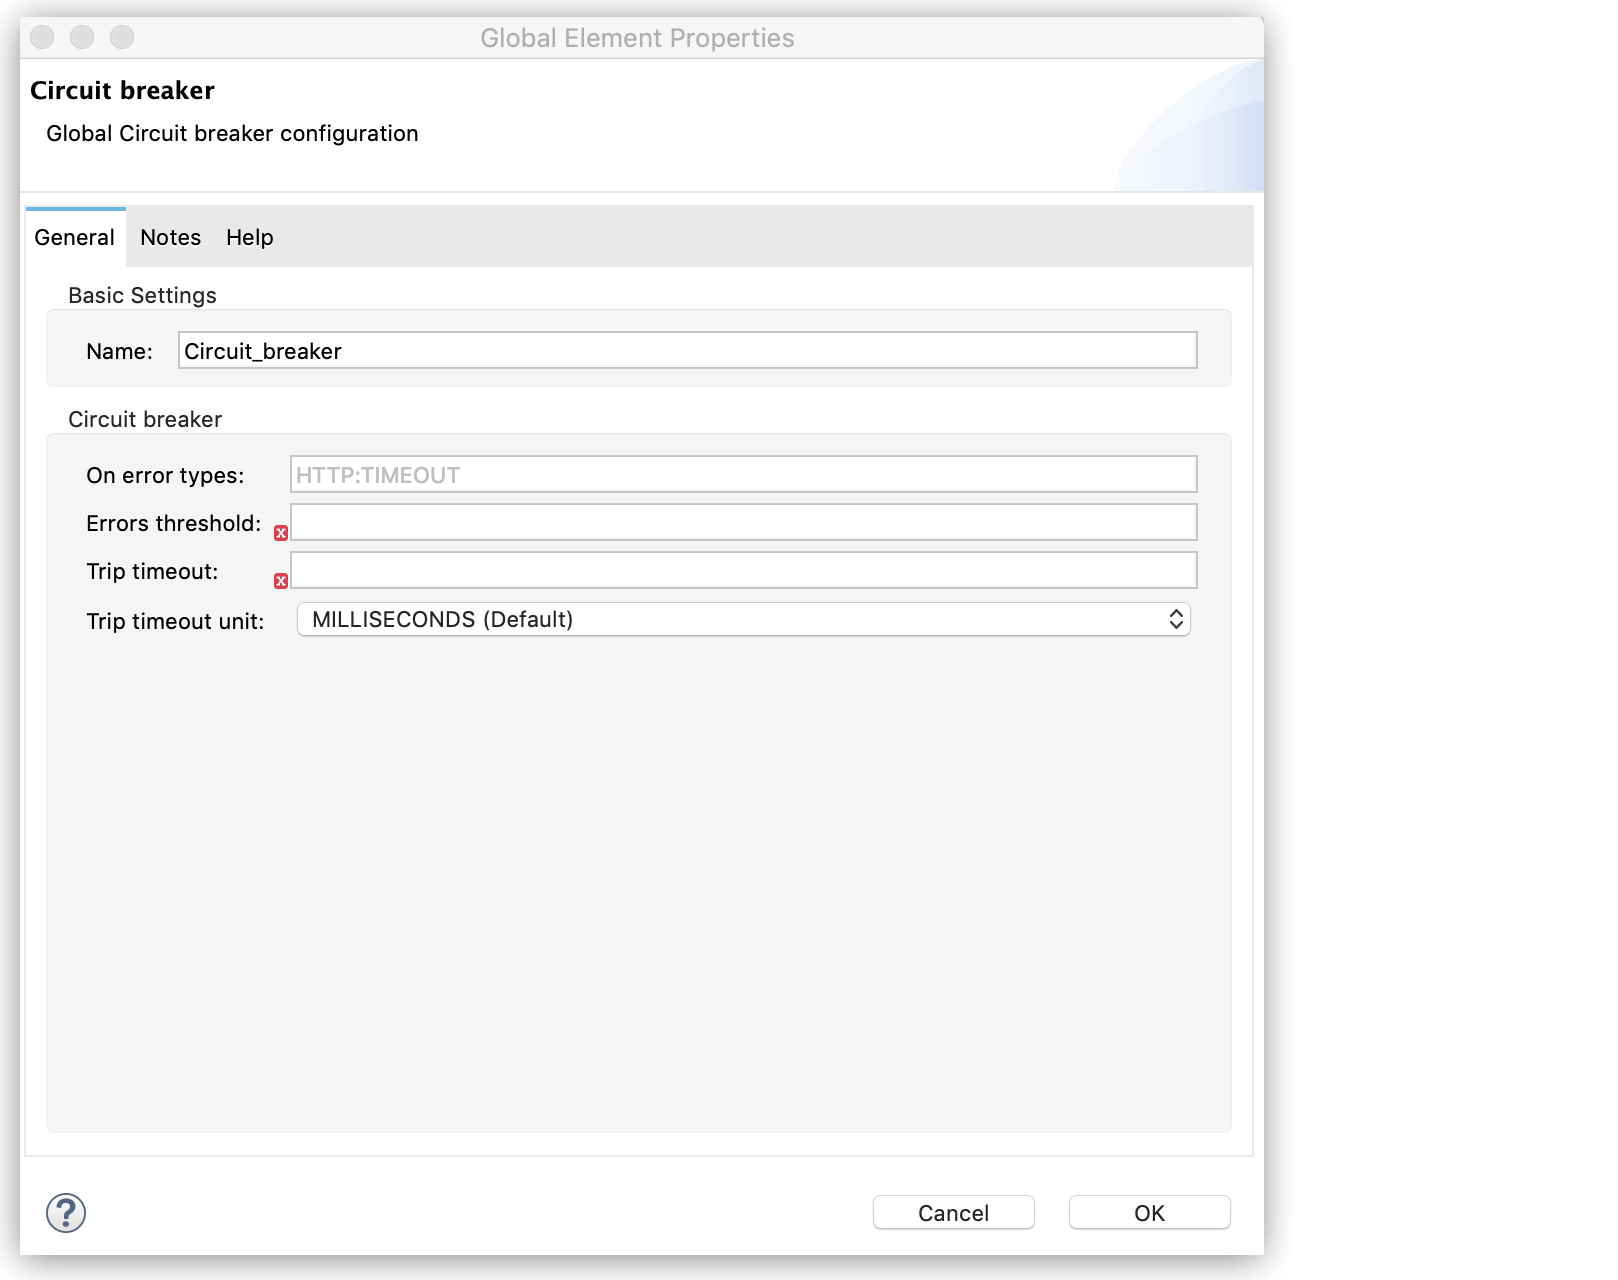The image size is (1618, 1280).
Task: Click the 'Trip timeout unit:' label
Action: (175, 622)
